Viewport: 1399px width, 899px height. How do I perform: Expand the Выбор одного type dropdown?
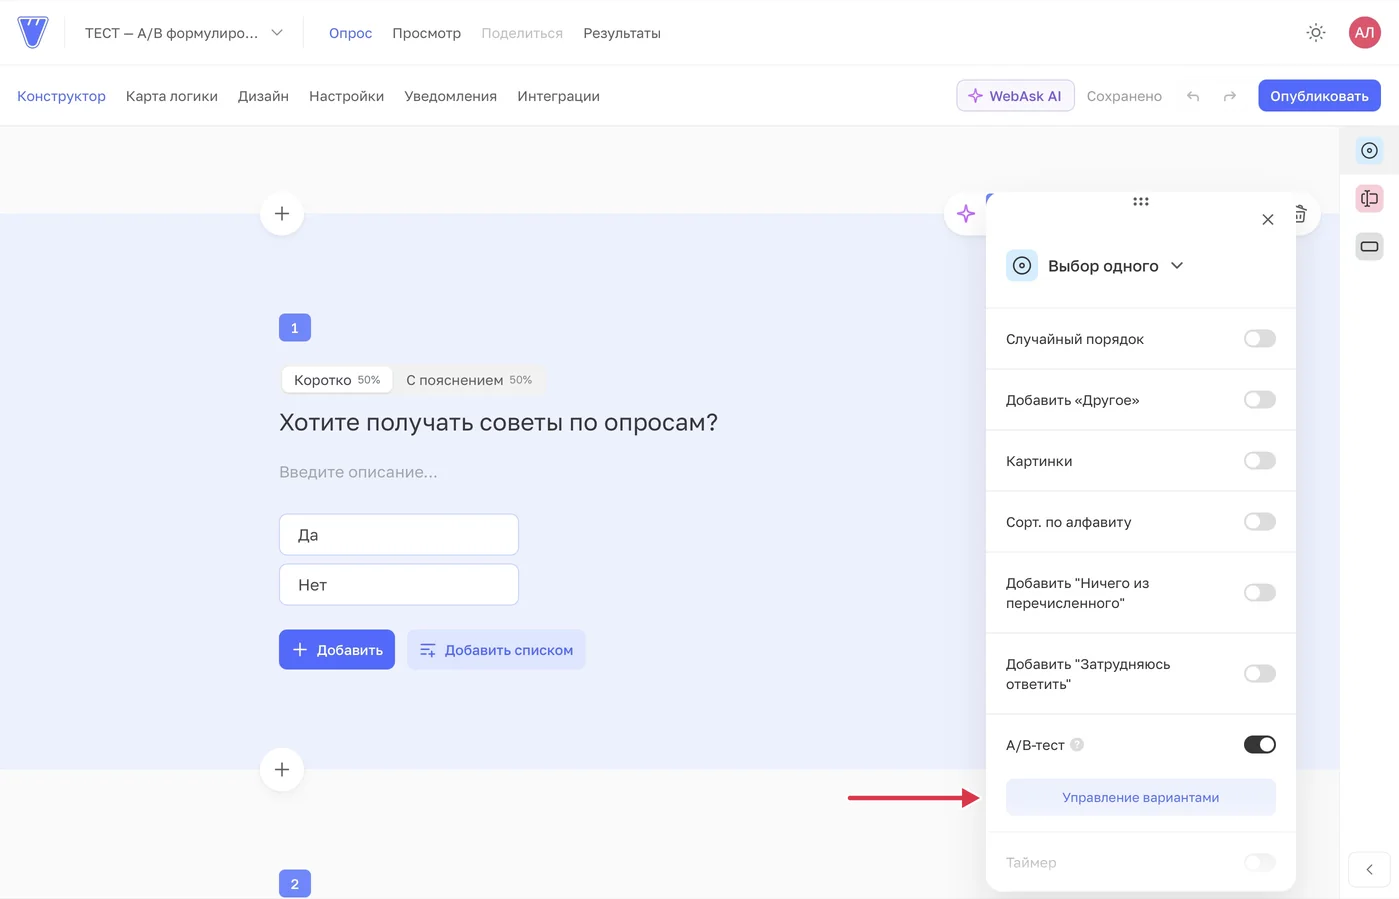(1177, 266)
